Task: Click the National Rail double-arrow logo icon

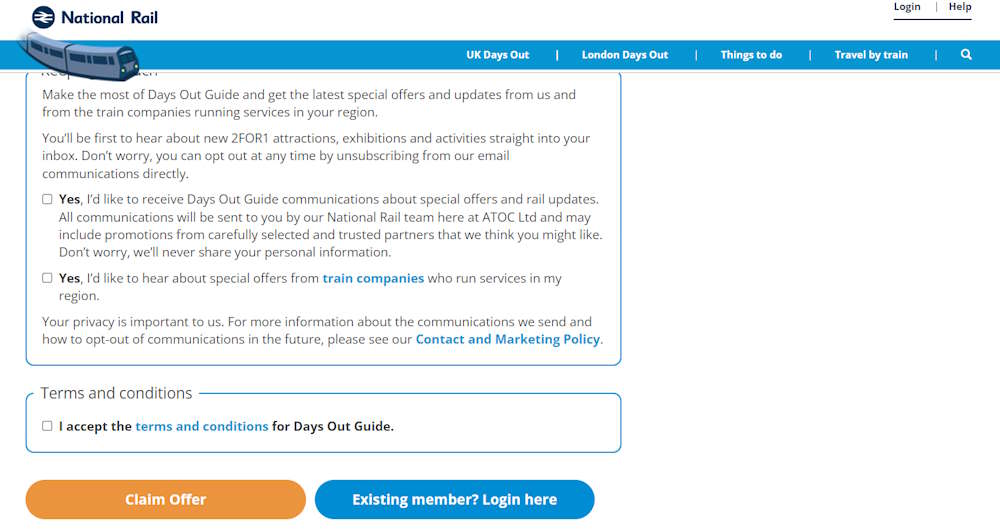Action: pyautogui.click(x=43, y=17)
